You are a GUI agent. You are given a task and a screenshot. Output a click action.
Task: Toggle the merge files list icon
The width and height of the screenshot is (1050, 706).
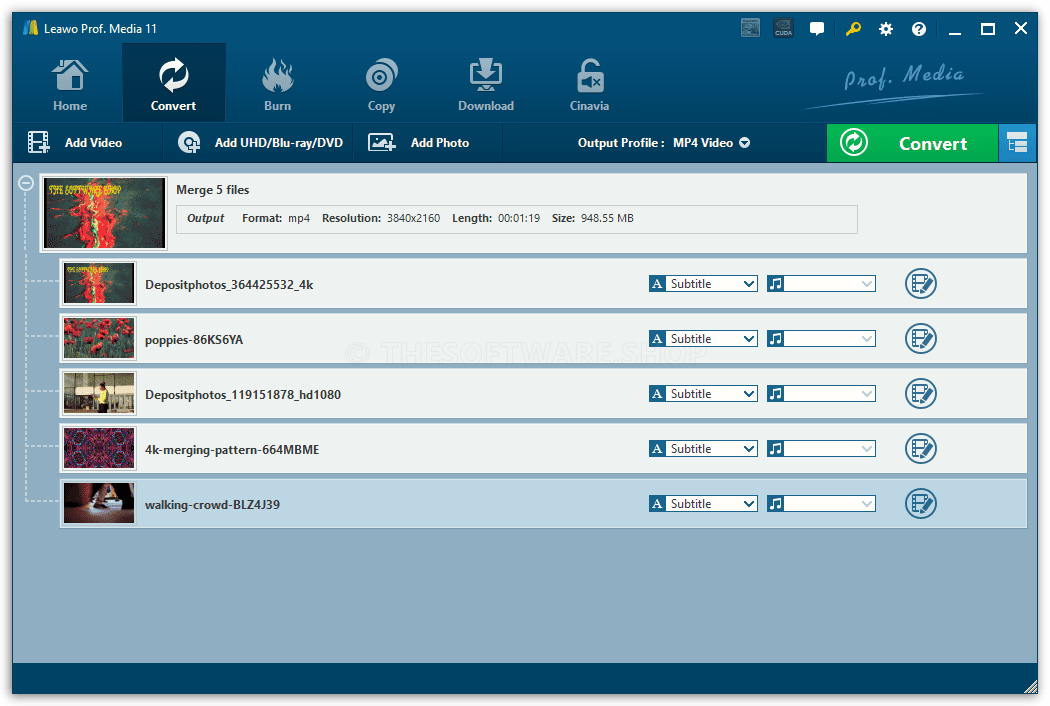click(x=1017, y=143)
